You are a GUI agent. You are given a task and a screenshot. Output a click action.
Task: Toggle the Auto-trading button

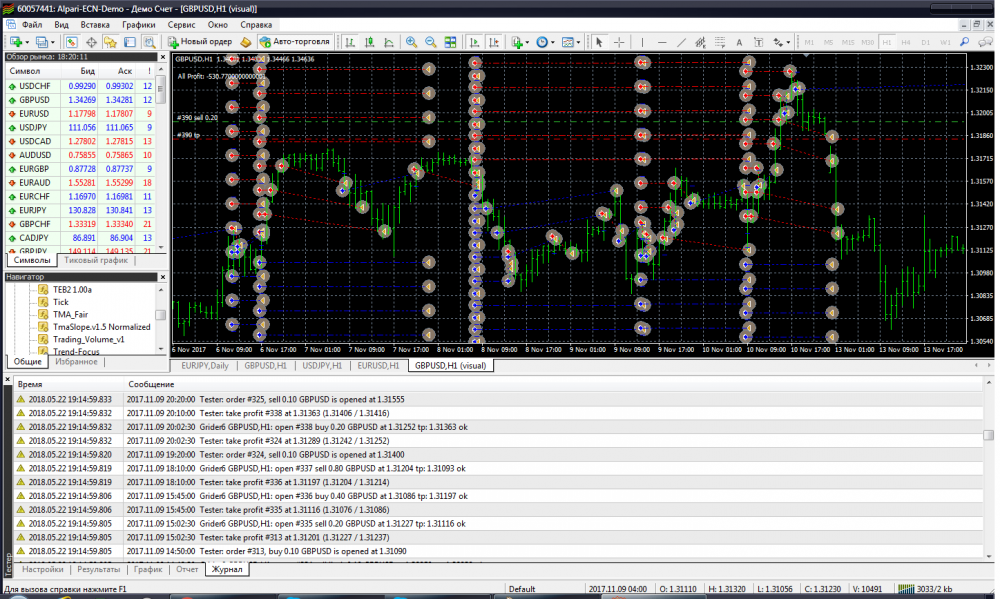click(292, 42)
